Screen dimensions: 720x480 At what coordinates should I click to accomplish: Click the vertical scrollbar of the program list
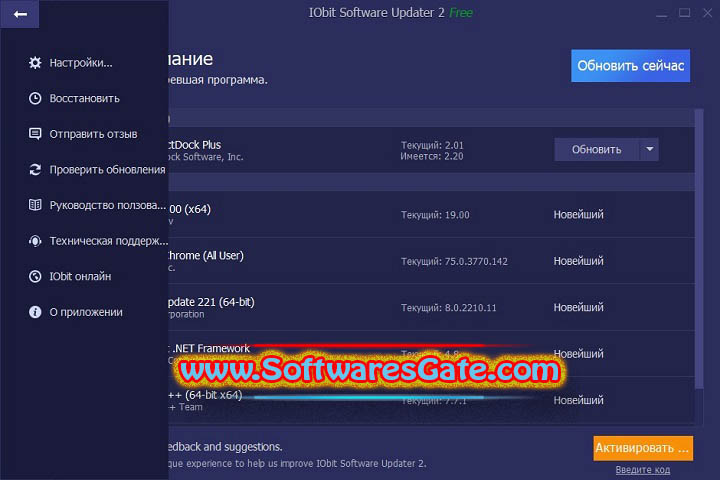click(x=699, y=248)
